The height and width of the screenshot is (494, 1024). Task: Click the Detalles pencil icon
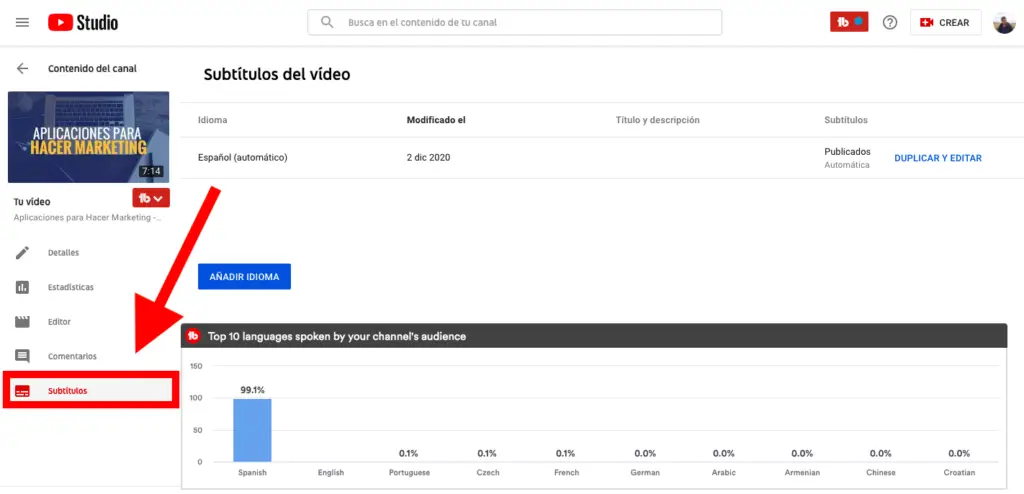point(22,253)
